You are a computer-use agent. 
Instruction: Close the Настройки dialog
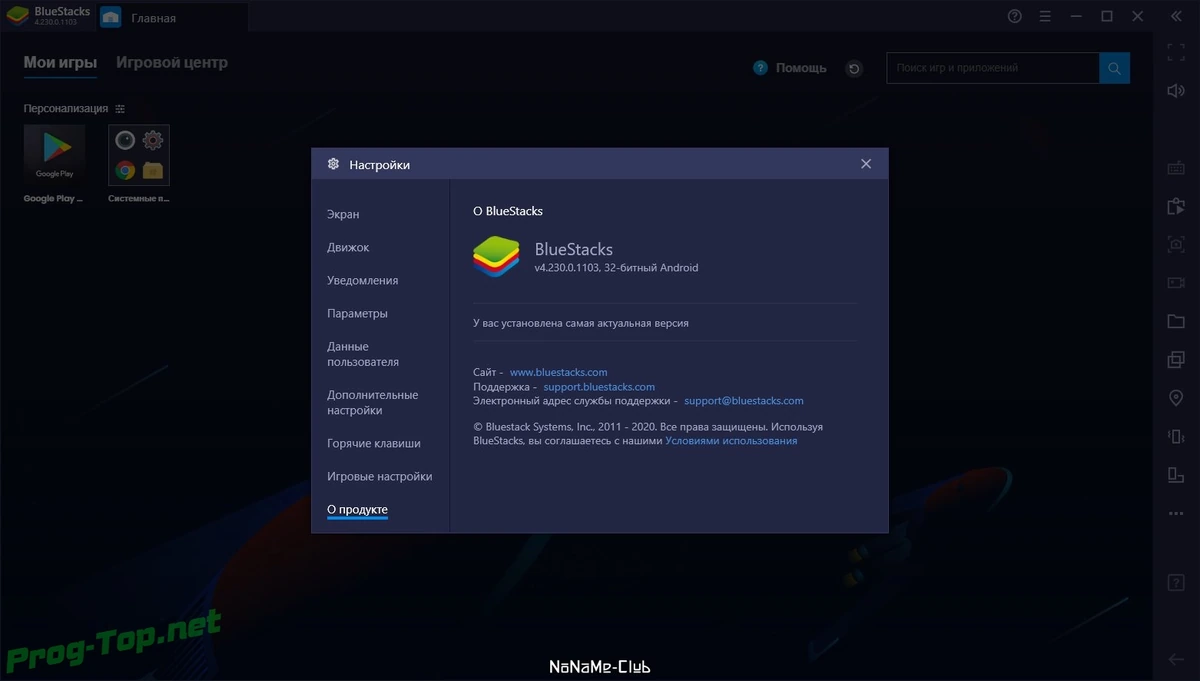click(866, 164)
